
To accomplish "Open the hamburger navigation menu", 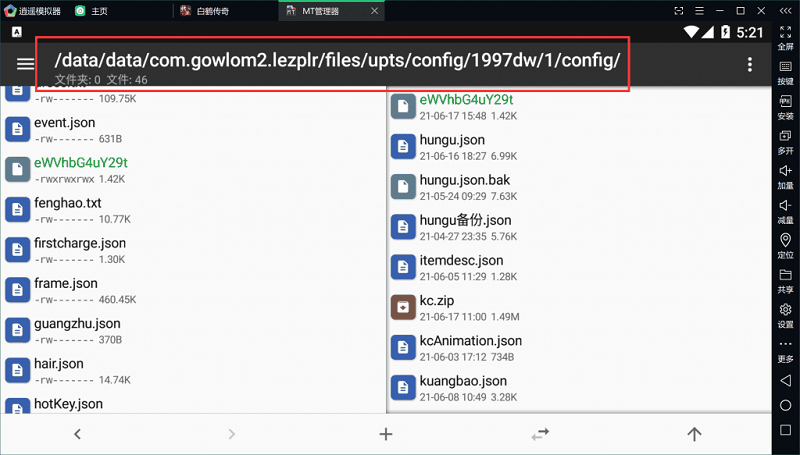I will point(26,65).
